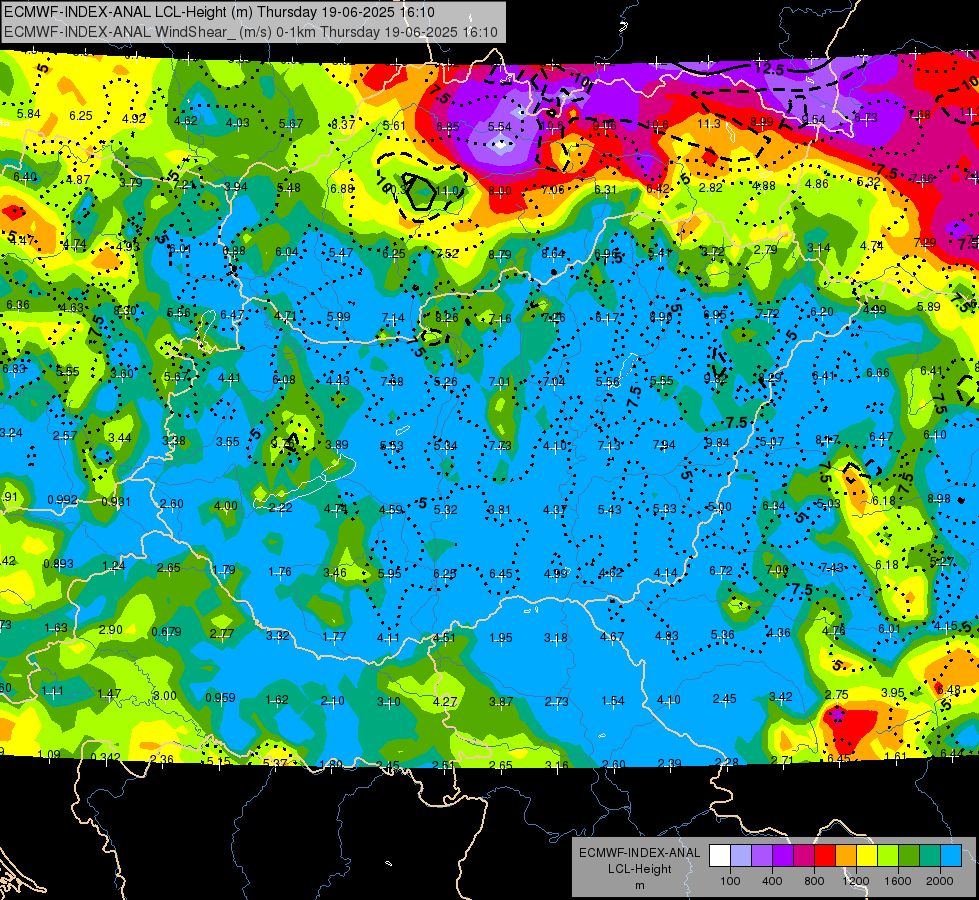Click the wind shear value '11.0'
This screenshot has width=979, height=900.
point(447,191)
